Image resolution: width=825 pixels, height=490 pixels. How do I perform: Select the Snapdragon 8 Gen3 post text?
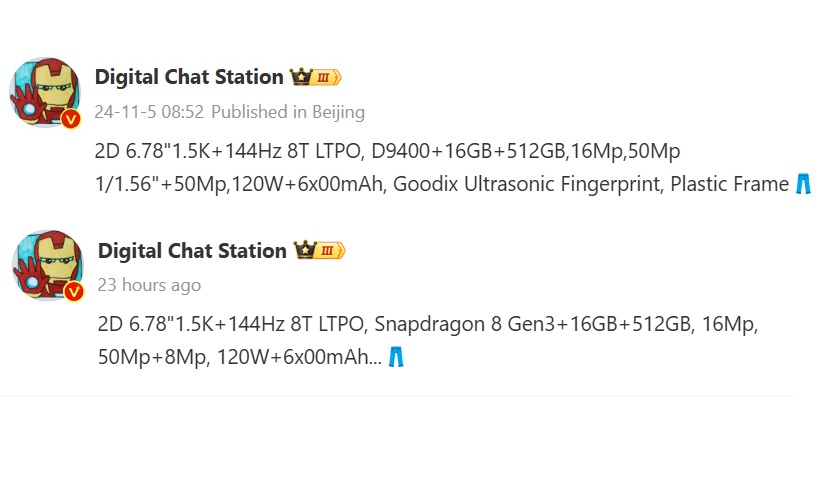point(428,341)
